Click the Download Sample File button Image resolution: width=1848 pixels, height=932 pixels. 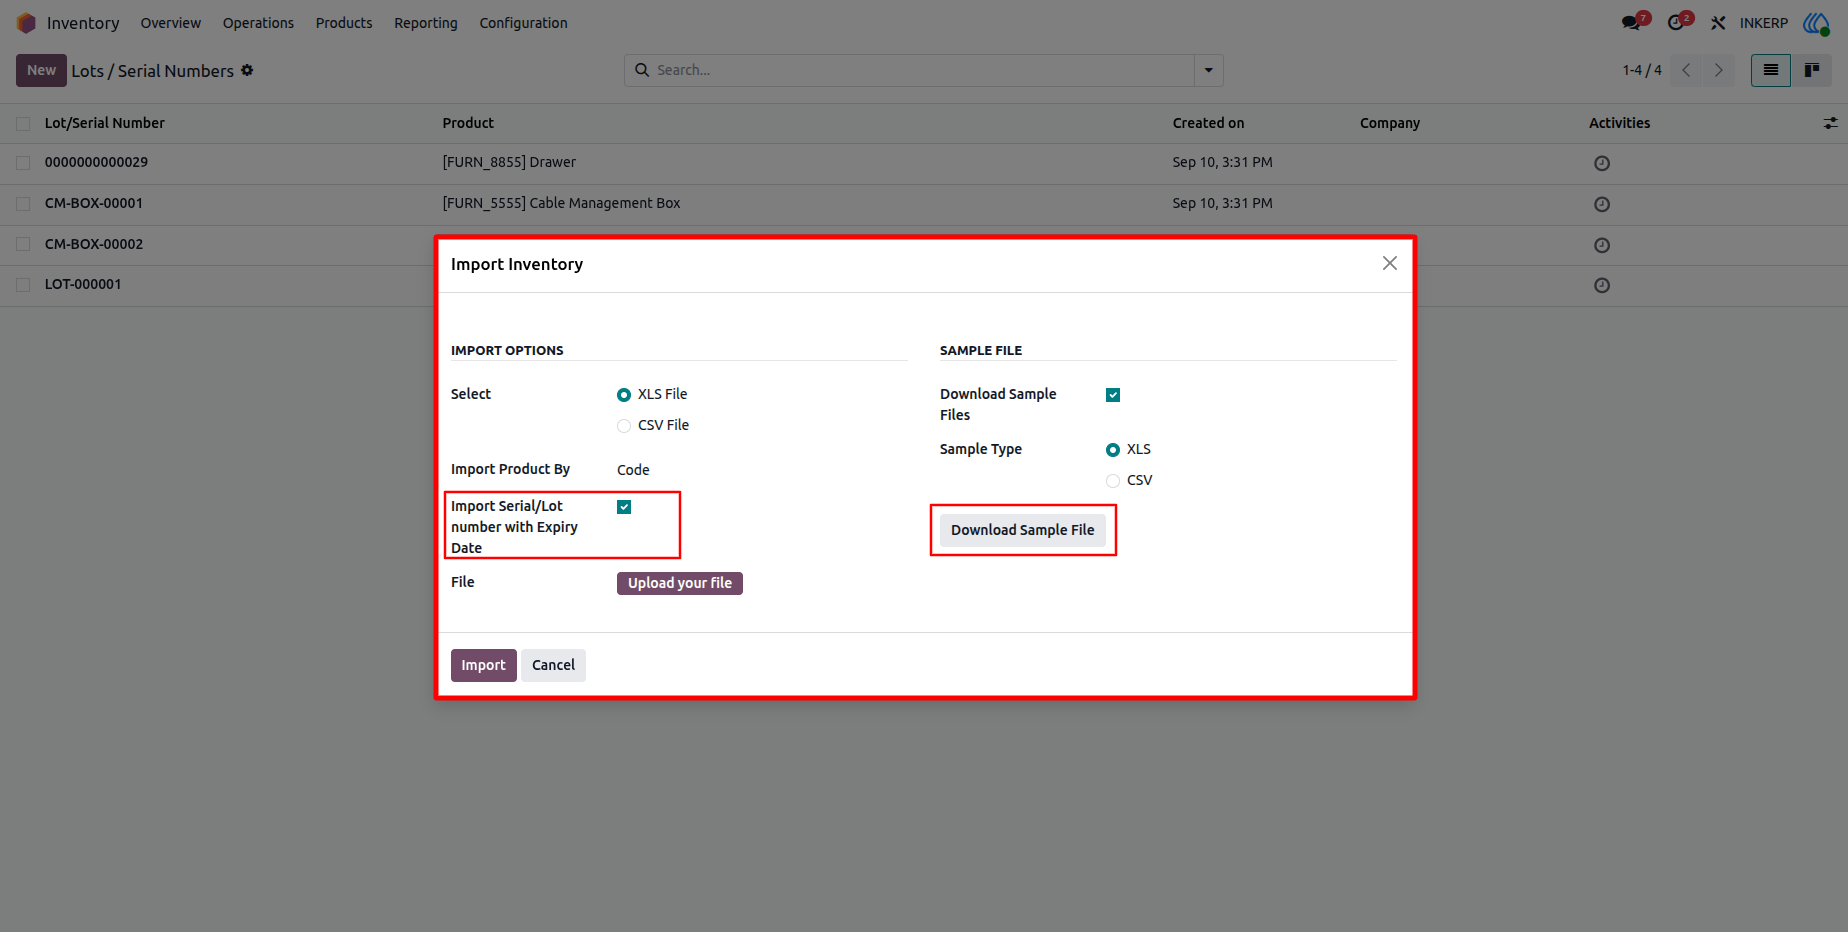click(x=1023, y=530)
